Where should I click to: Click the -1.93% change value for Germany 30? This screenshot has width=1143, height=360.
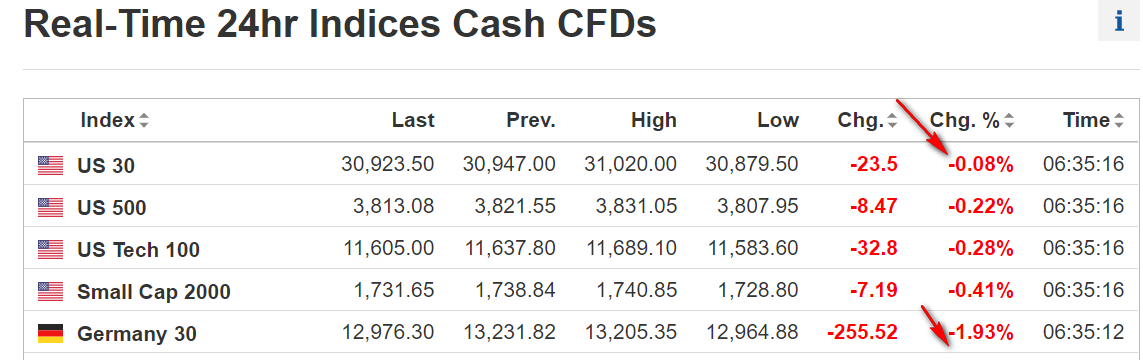point(980,334)
